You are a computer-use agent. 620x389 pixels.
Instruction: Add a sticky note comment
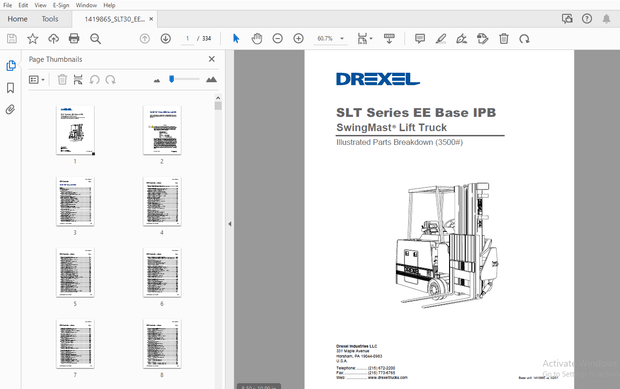[420, 38]
